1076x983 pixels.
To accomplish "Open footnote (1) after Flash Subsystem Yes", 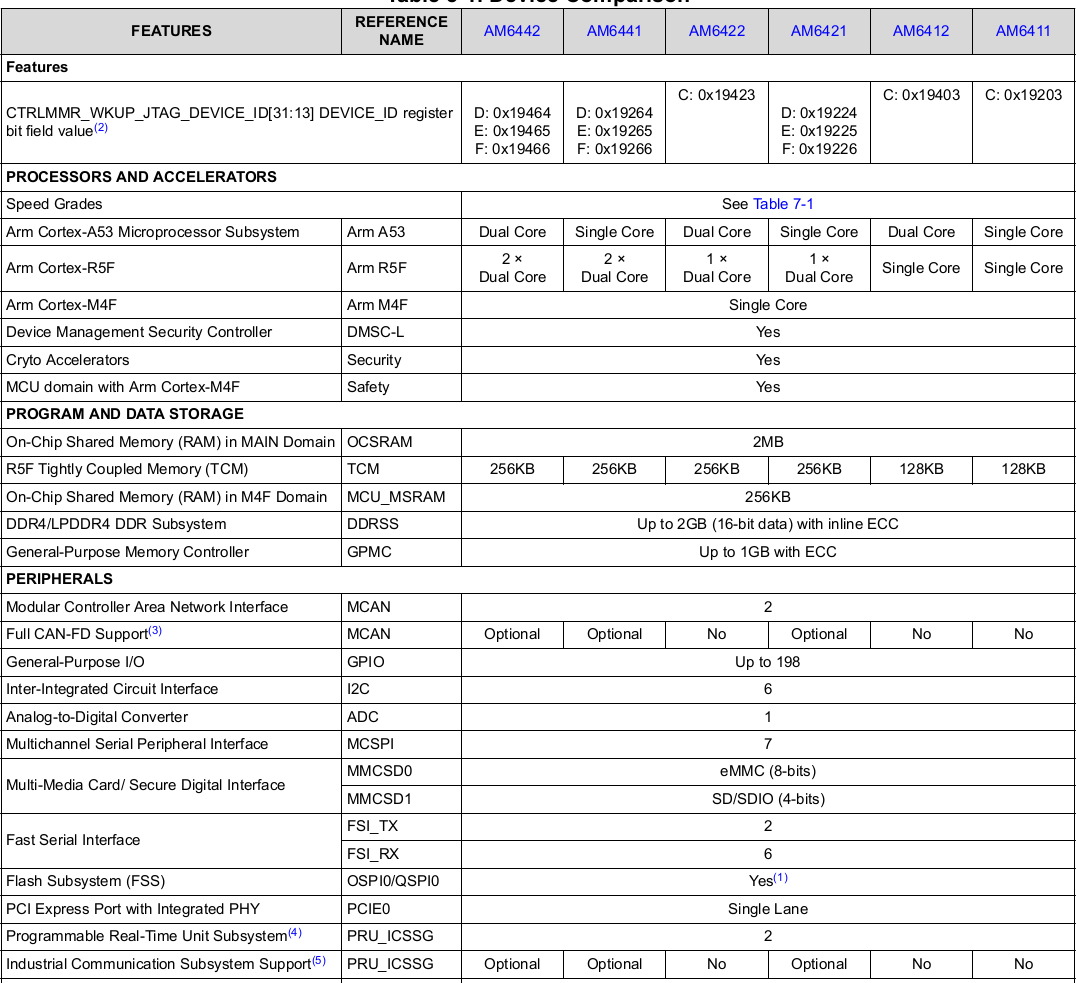I will point(781,877).
